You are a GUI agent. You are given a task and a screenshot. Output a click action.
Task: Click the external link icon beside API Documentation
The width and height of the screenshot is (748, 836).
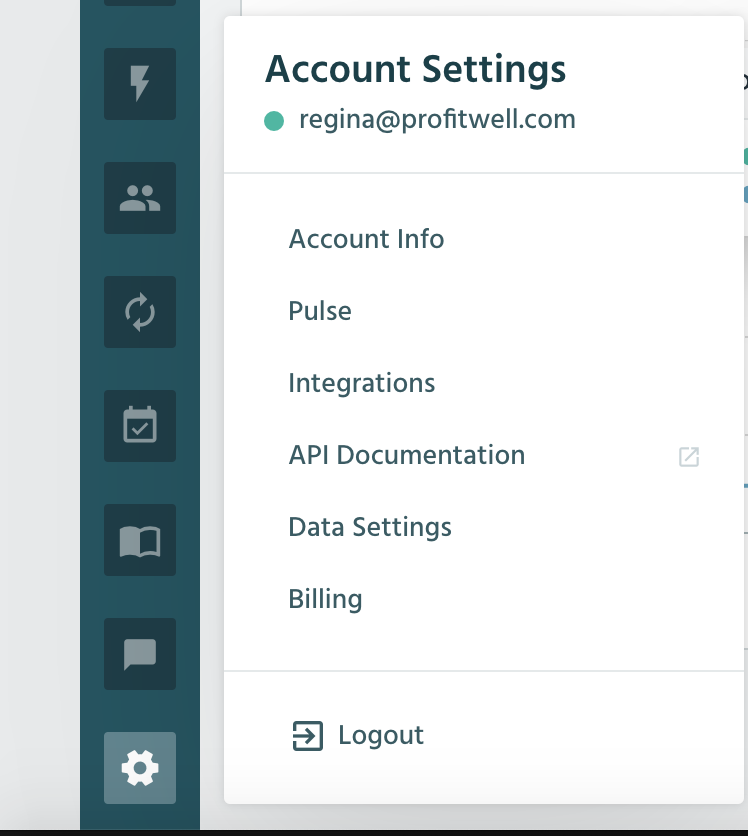tap(689, 457)
